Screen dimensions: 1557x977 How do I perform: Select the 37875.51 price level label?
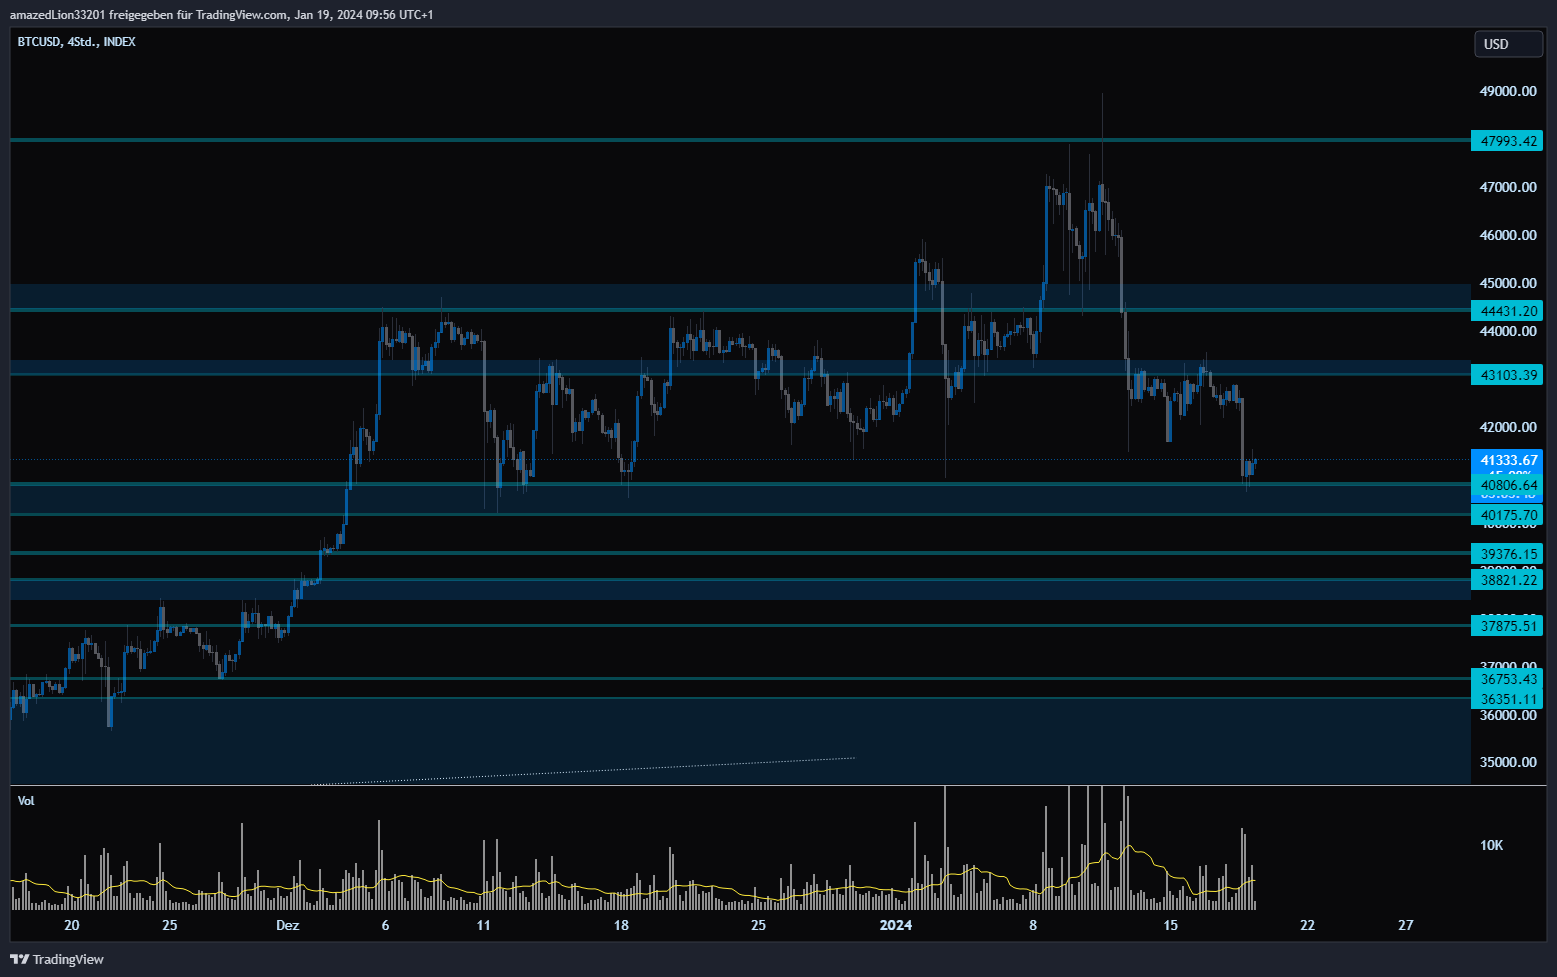(x=1507, y=626)
